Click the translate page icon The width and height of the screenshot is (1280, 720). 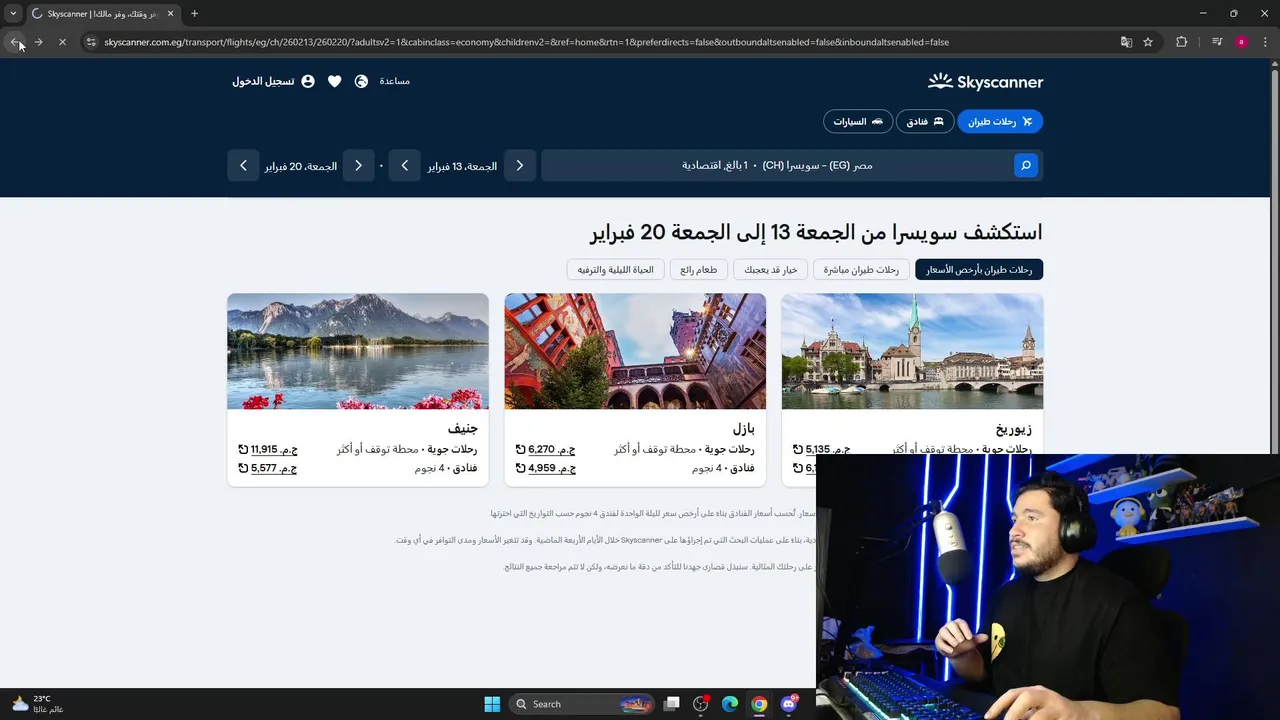1126,42
